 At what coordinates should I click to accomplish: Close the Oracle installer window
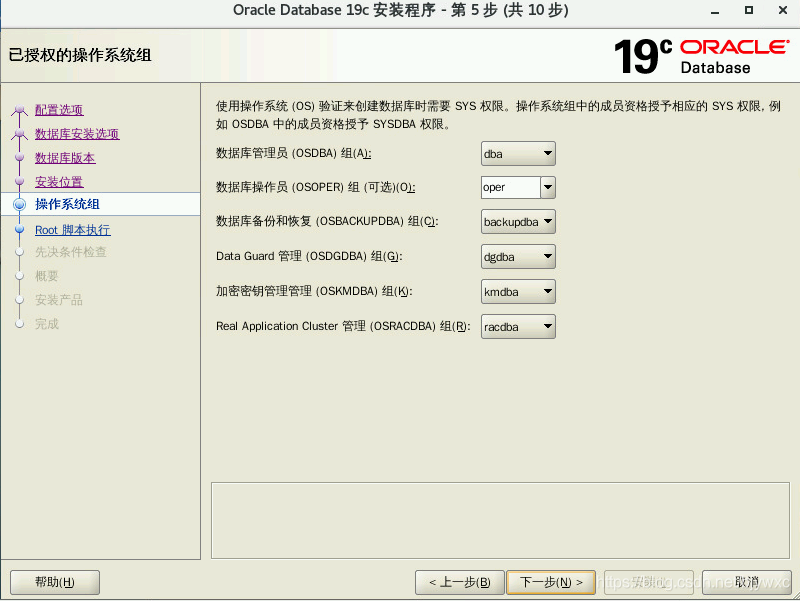coord(783,10)
